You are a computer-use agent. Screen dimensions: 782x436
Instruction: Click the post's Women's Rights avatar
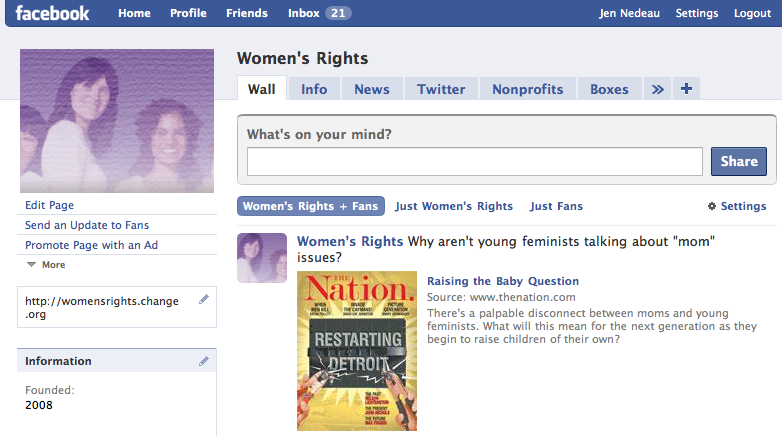click(x=262, y=258)
